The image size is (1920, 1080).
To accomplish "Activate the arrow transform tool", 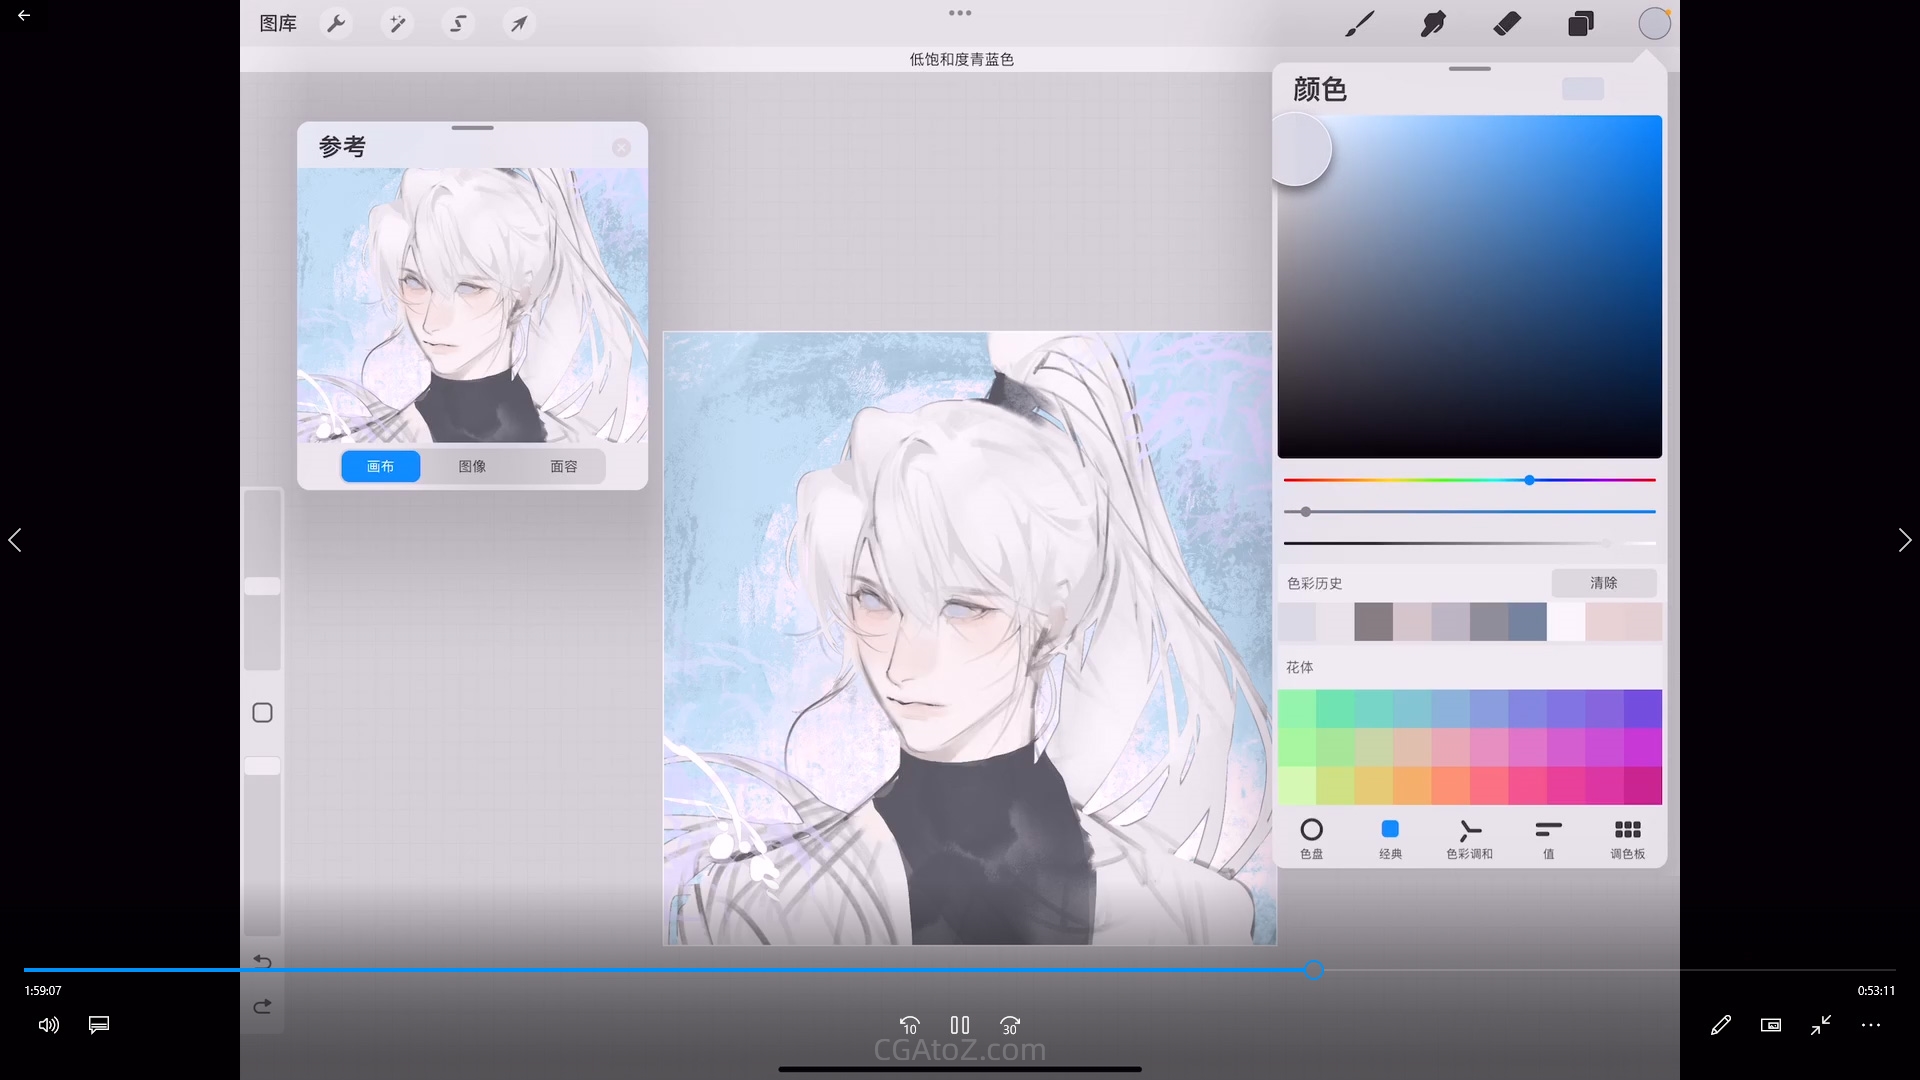I will click(x=518, y=23).
